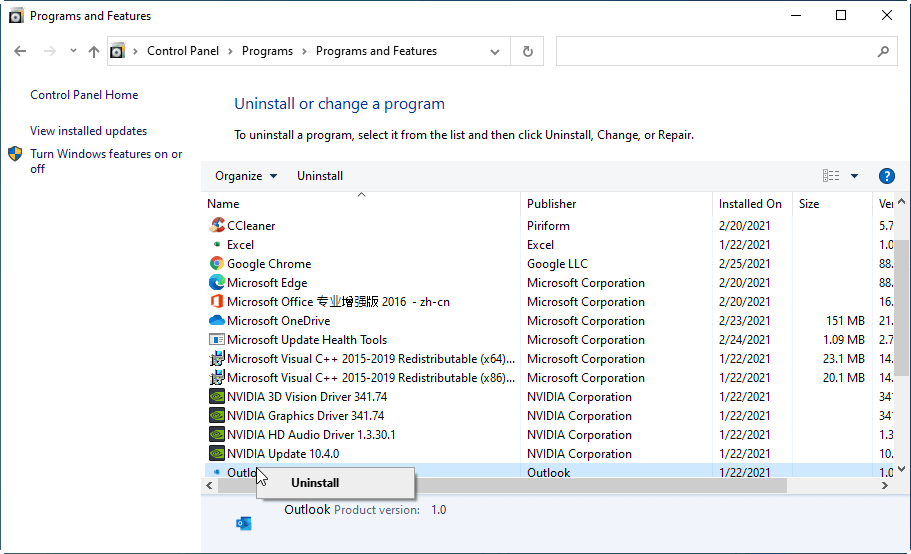
Task: Click the change view layout icon
Action: point(831,175)
